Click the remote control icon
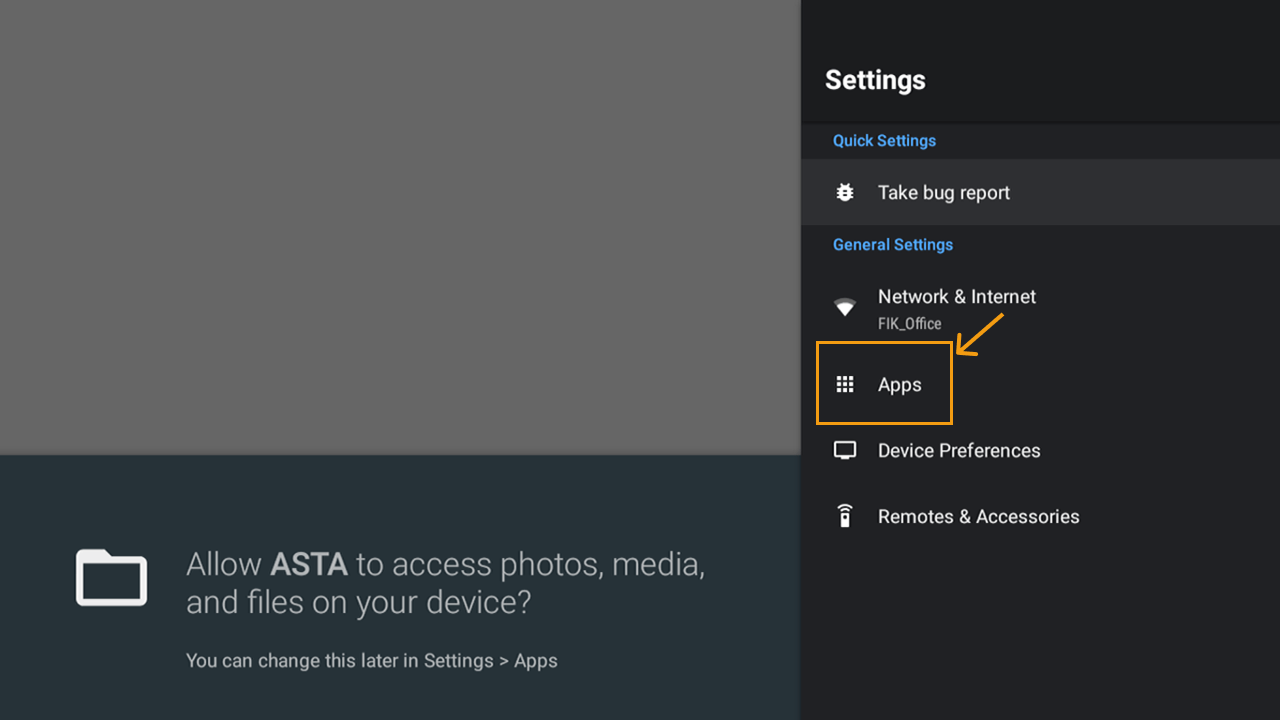The image size is (1280, 720). pos(845,516)
